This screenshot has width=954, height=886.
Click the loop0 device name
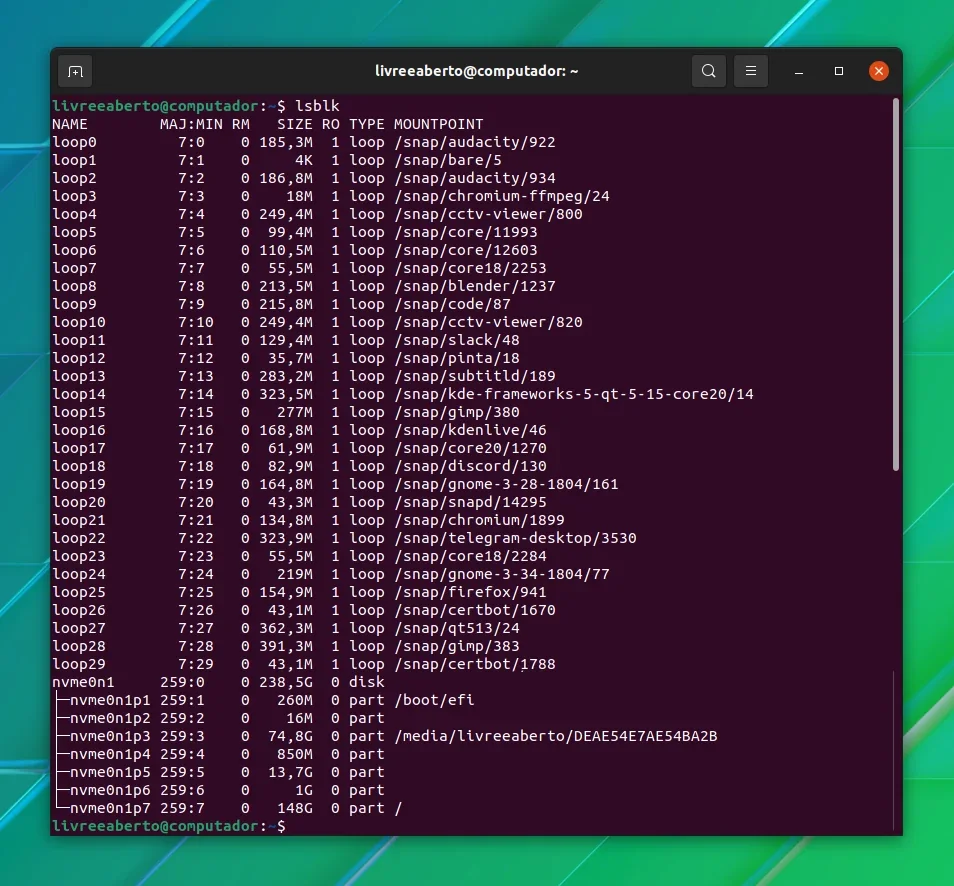tap(74, 142)
